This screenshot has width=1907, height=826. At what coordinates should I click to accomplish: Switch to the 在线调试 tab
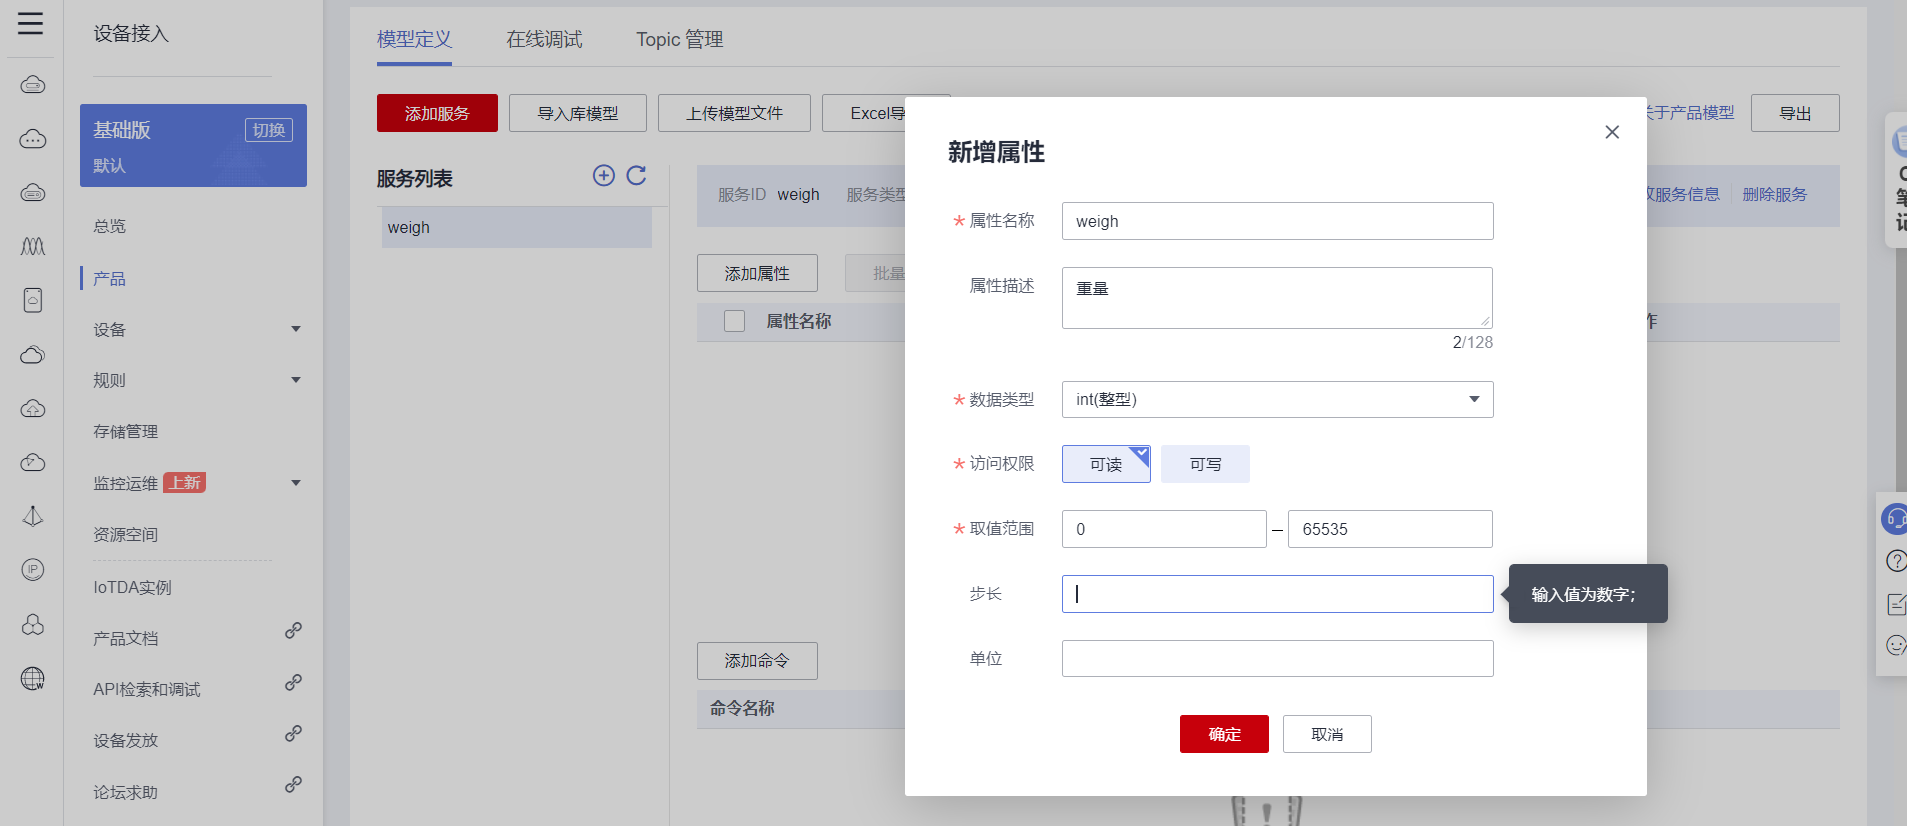(x=544, y=39)
